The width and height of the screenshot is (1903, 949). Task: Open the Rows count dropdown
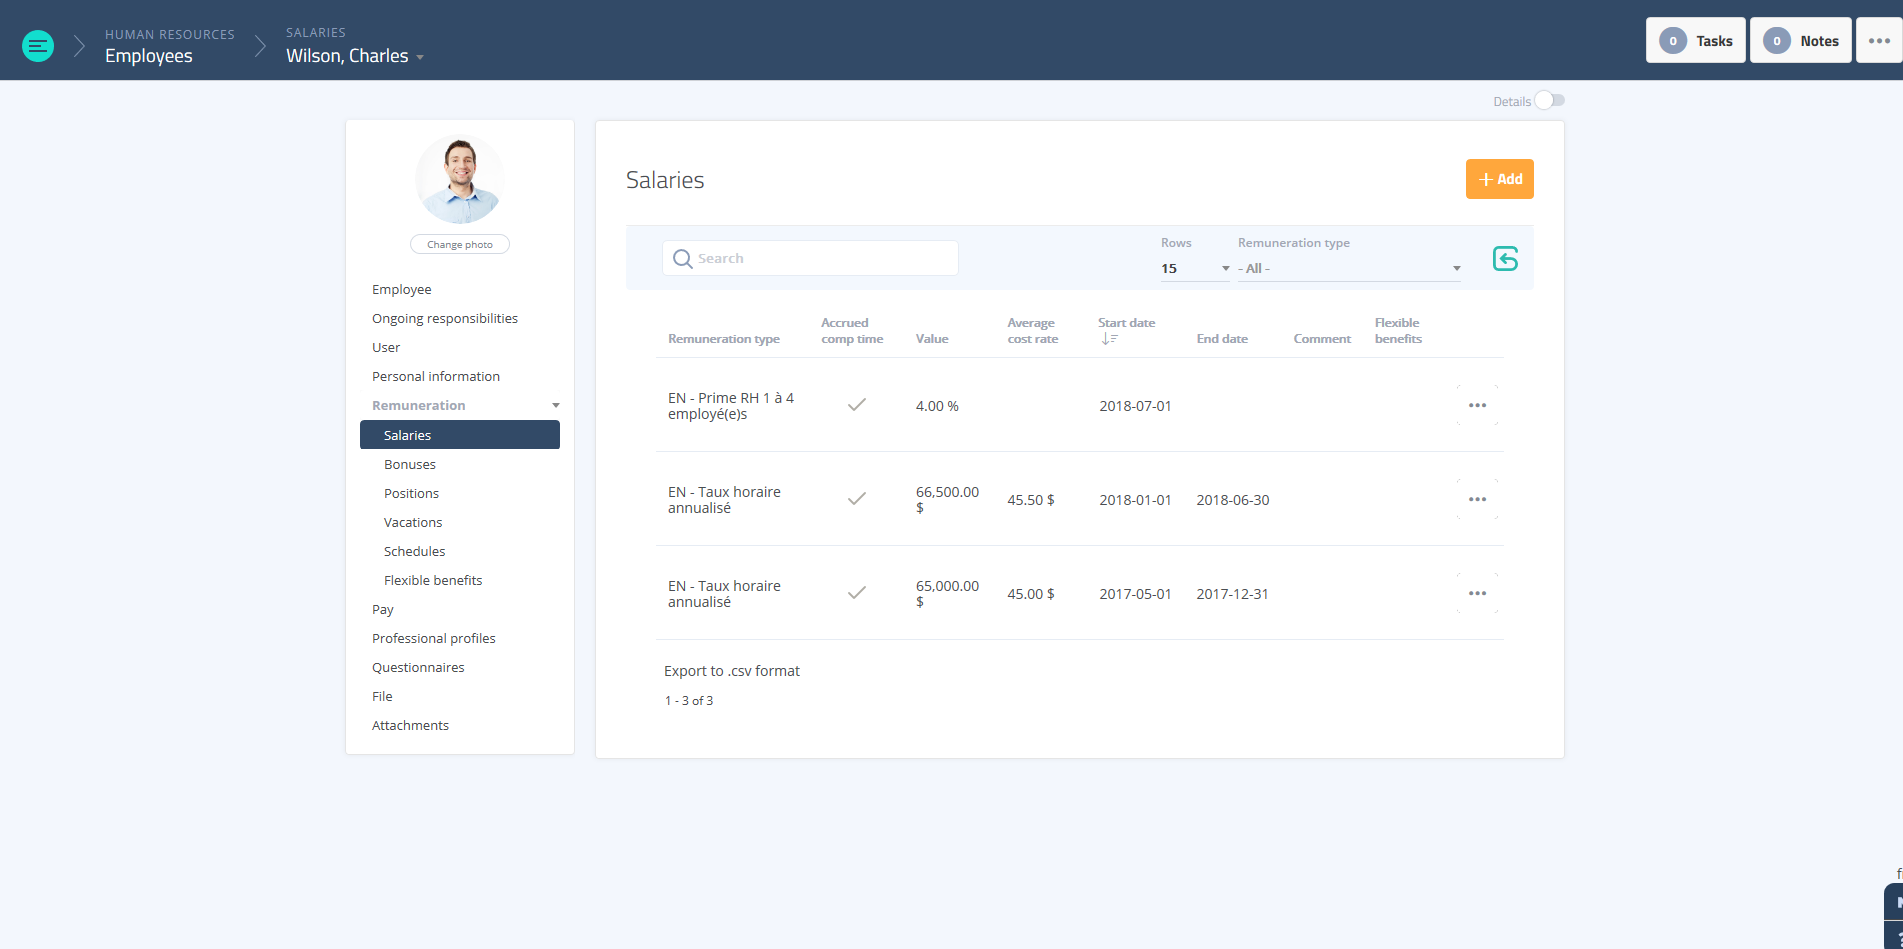click(1195, 268)
